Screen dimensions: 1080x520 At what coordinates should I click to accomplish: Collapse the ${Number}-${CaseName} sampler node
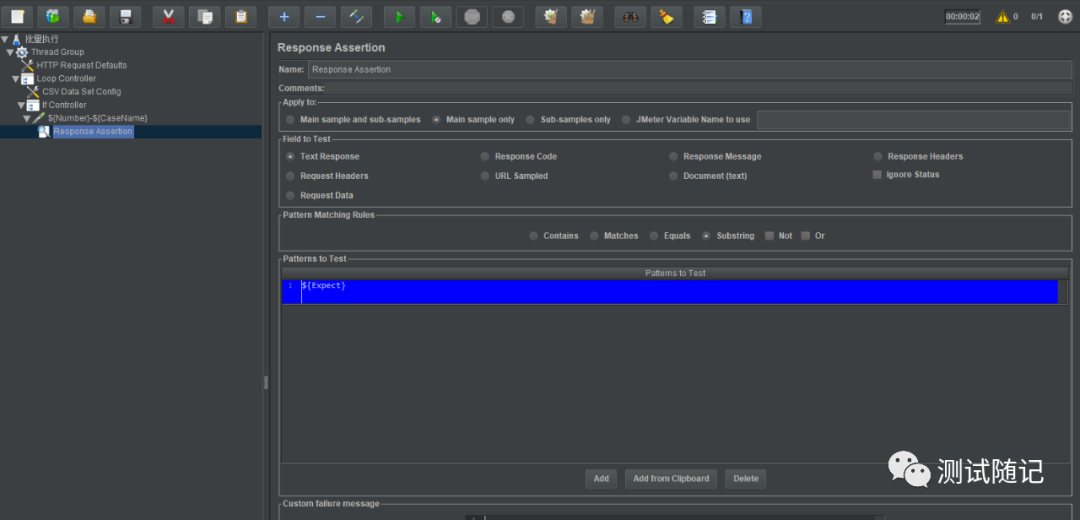click(26, 118)
